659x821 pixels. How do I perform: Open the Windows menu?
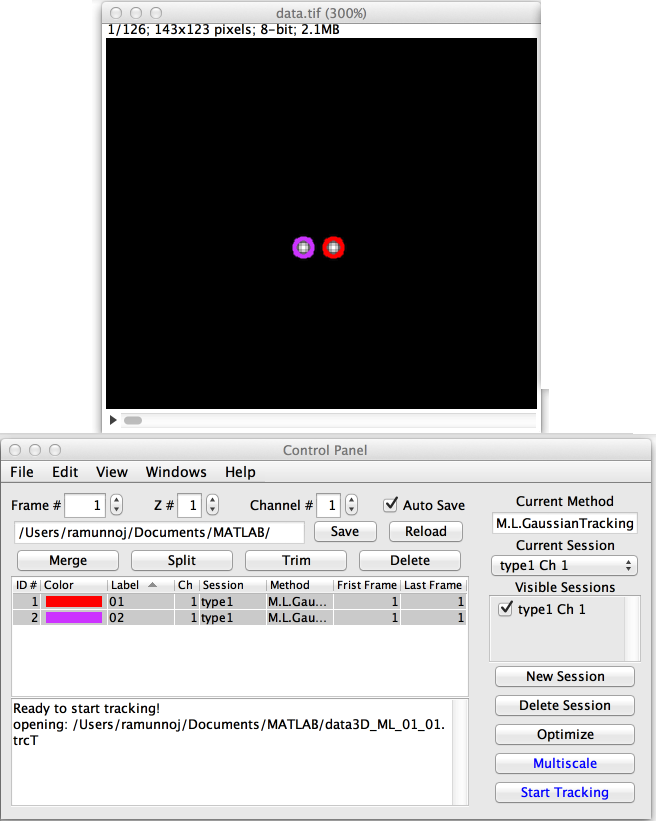click(176, 472)
